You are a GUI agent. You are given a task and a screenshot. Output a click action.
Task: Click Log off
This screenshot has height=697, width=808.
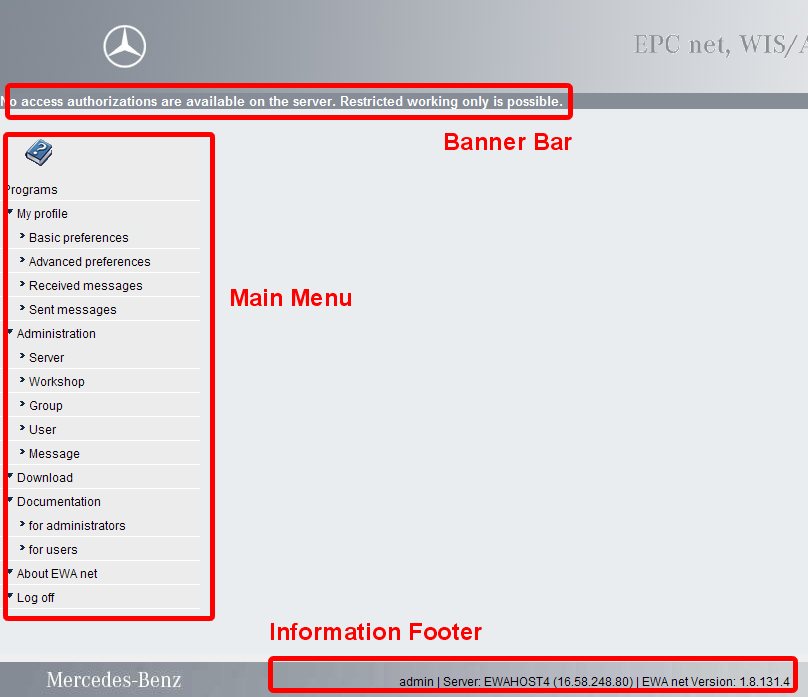36,598
